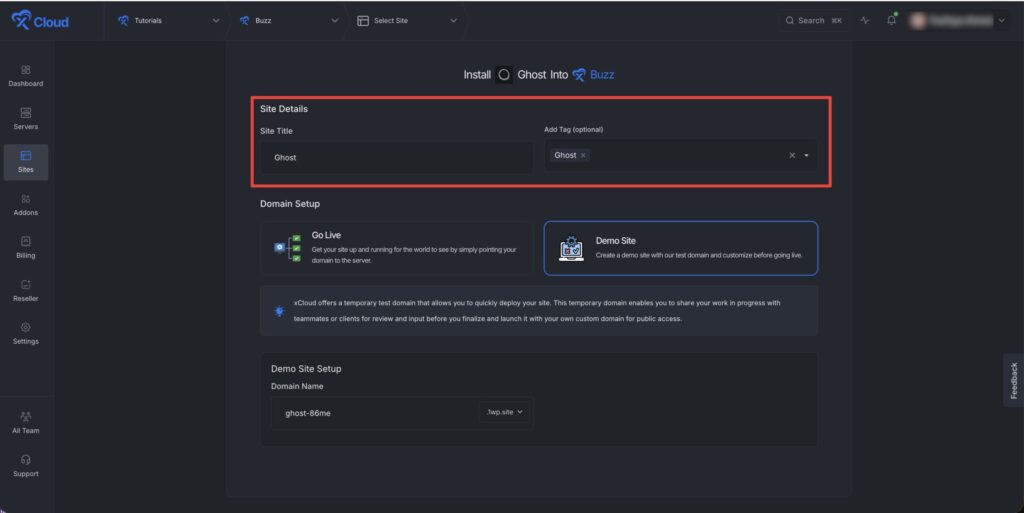This screenshot has height=513, width=1024.
Task: Go to the Sites sidebar item
Action: click(25, 162)
